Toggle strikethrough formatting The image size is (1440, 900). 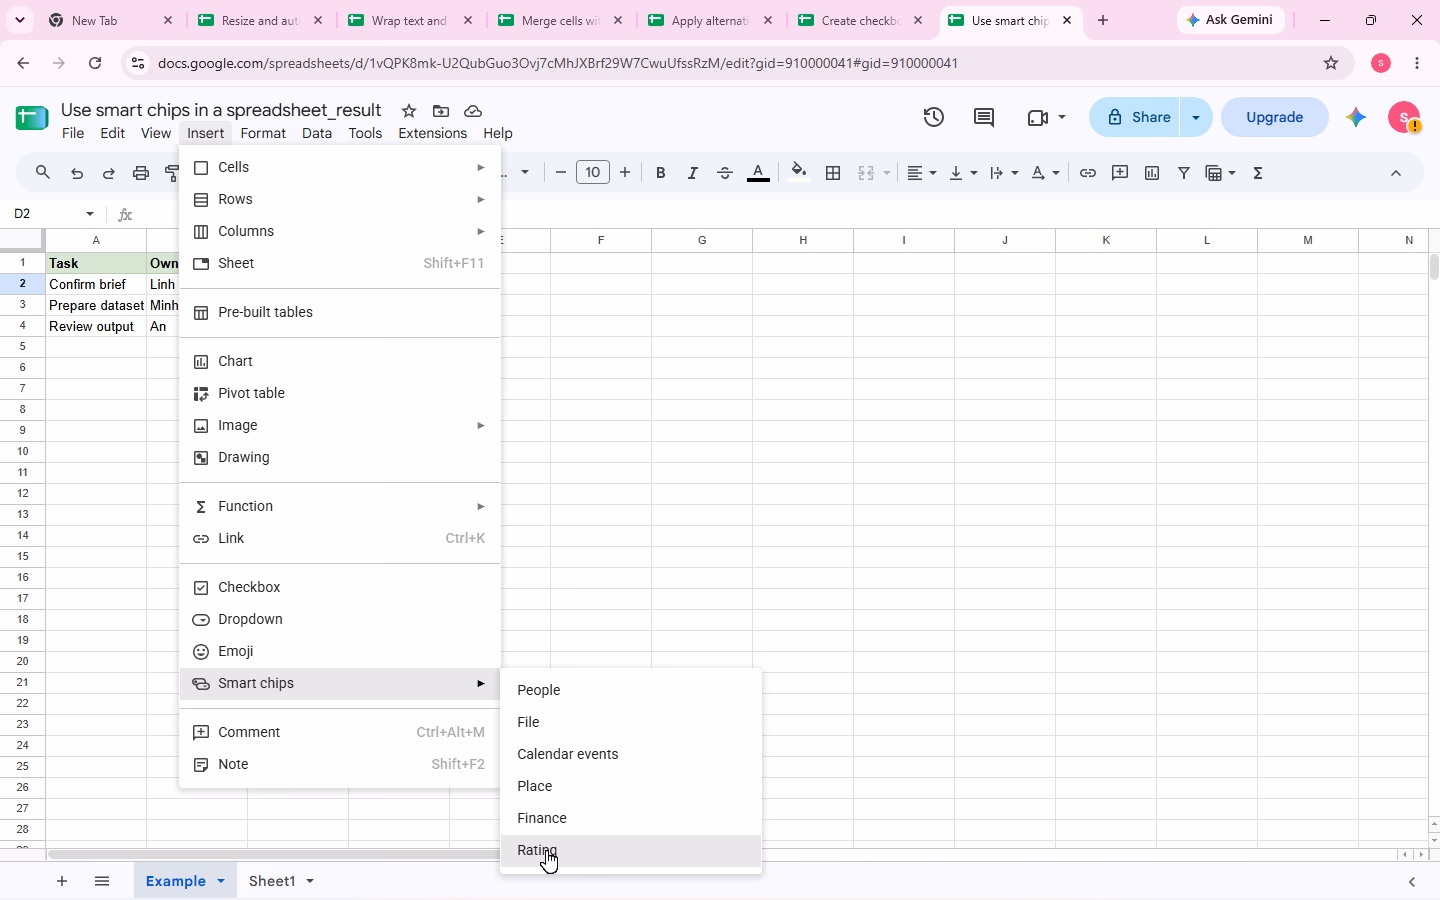[725, 173]
